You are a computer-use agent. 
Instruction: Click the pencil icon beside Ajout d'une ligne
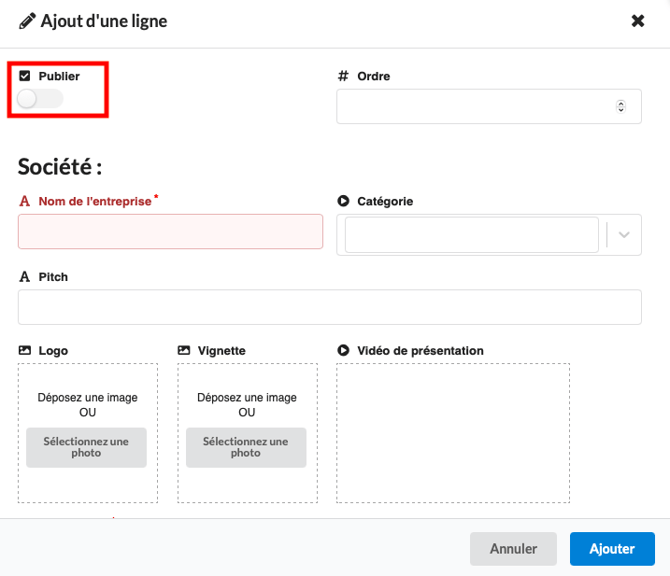(27, 21)
